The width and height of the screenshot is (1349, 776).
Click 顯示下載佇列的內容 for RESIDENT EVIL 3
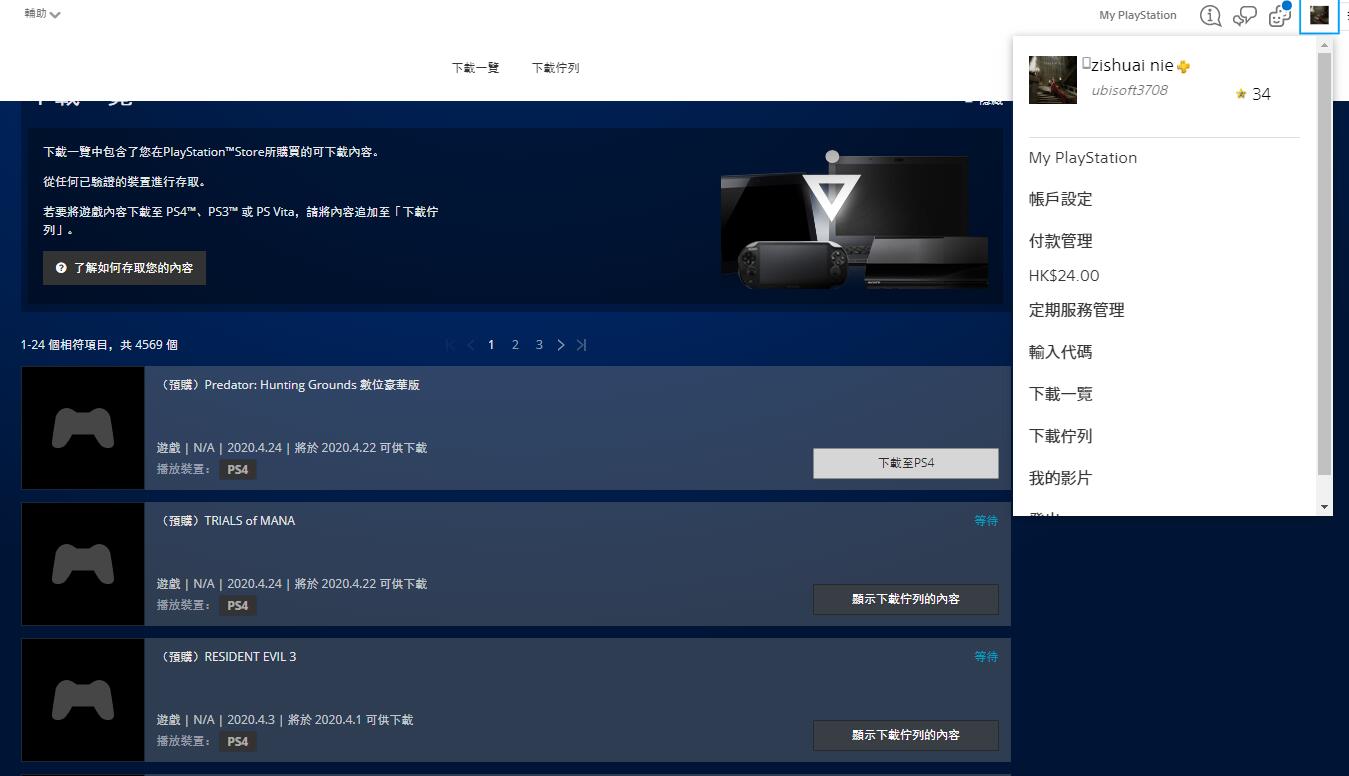[x=906, y=735]
